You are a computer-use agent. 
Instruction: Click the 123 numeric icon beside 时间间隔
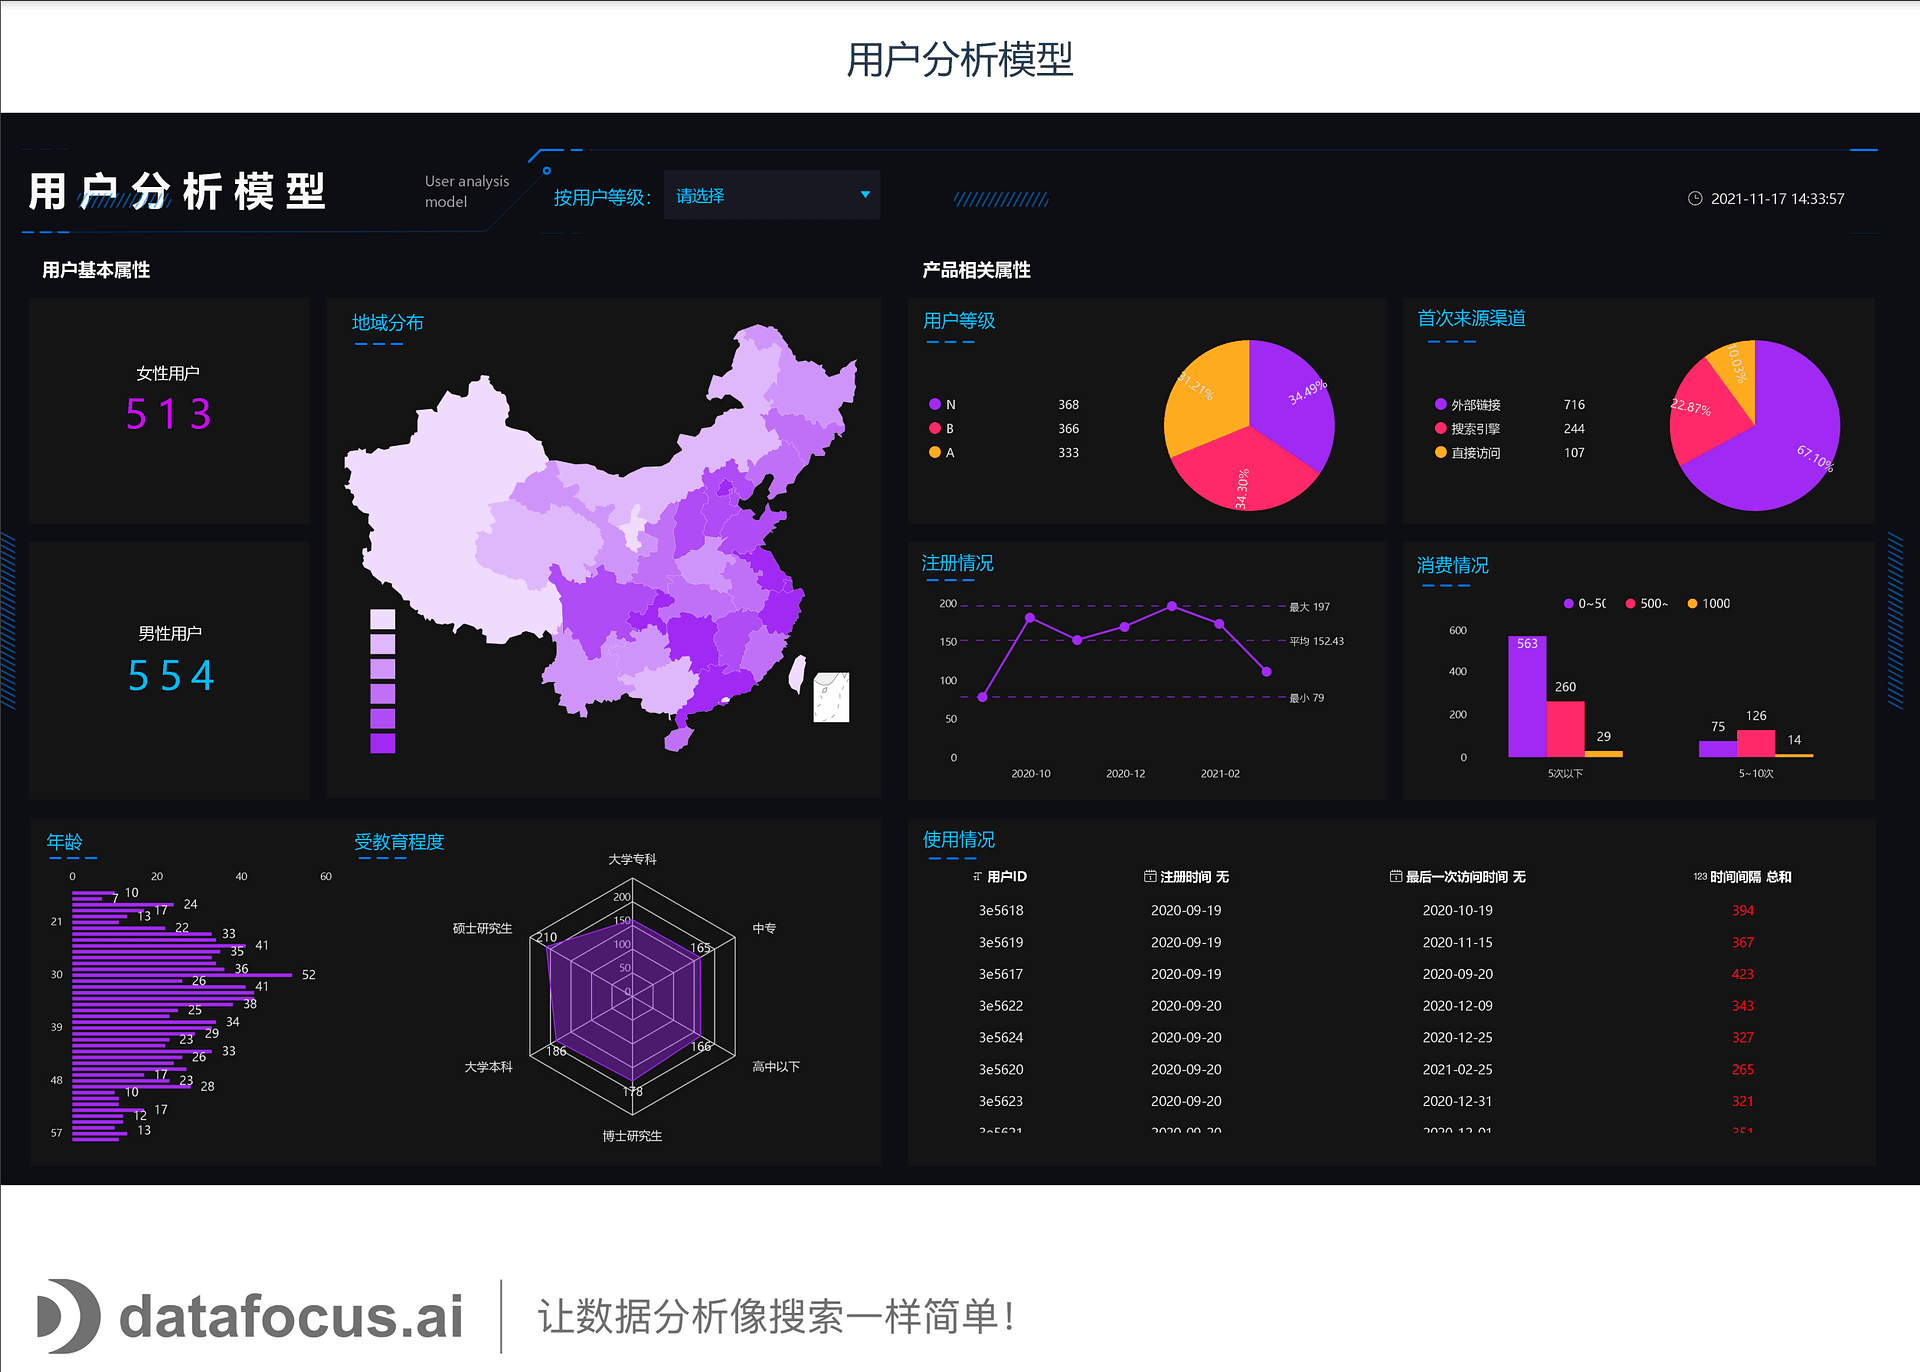[1700, 876]
